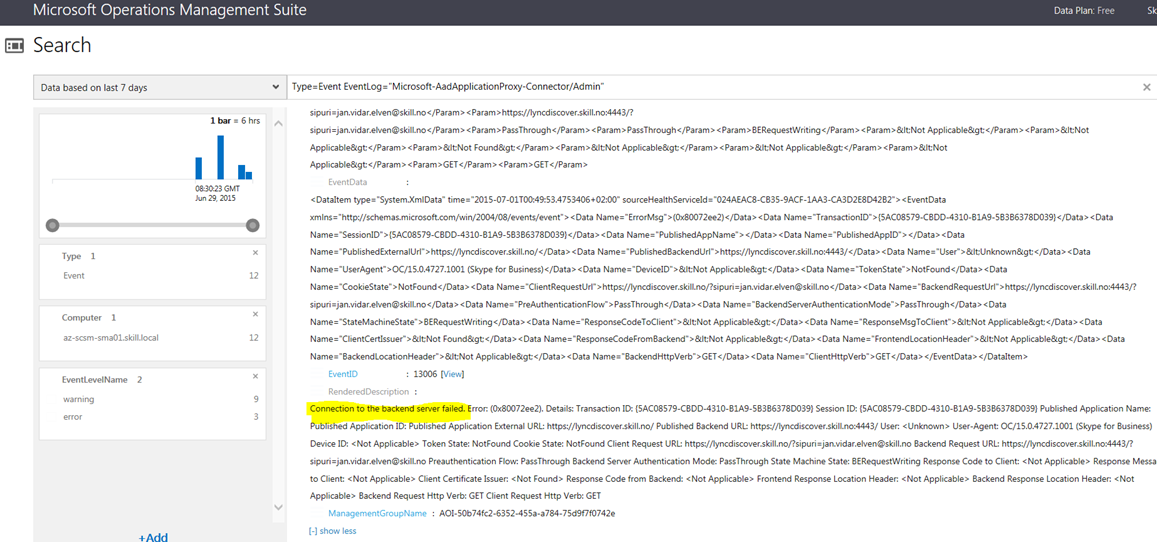This screenshot has height=542, width=1157.
Task: Select the left handle of the time range slider
Action: [52, 225]
